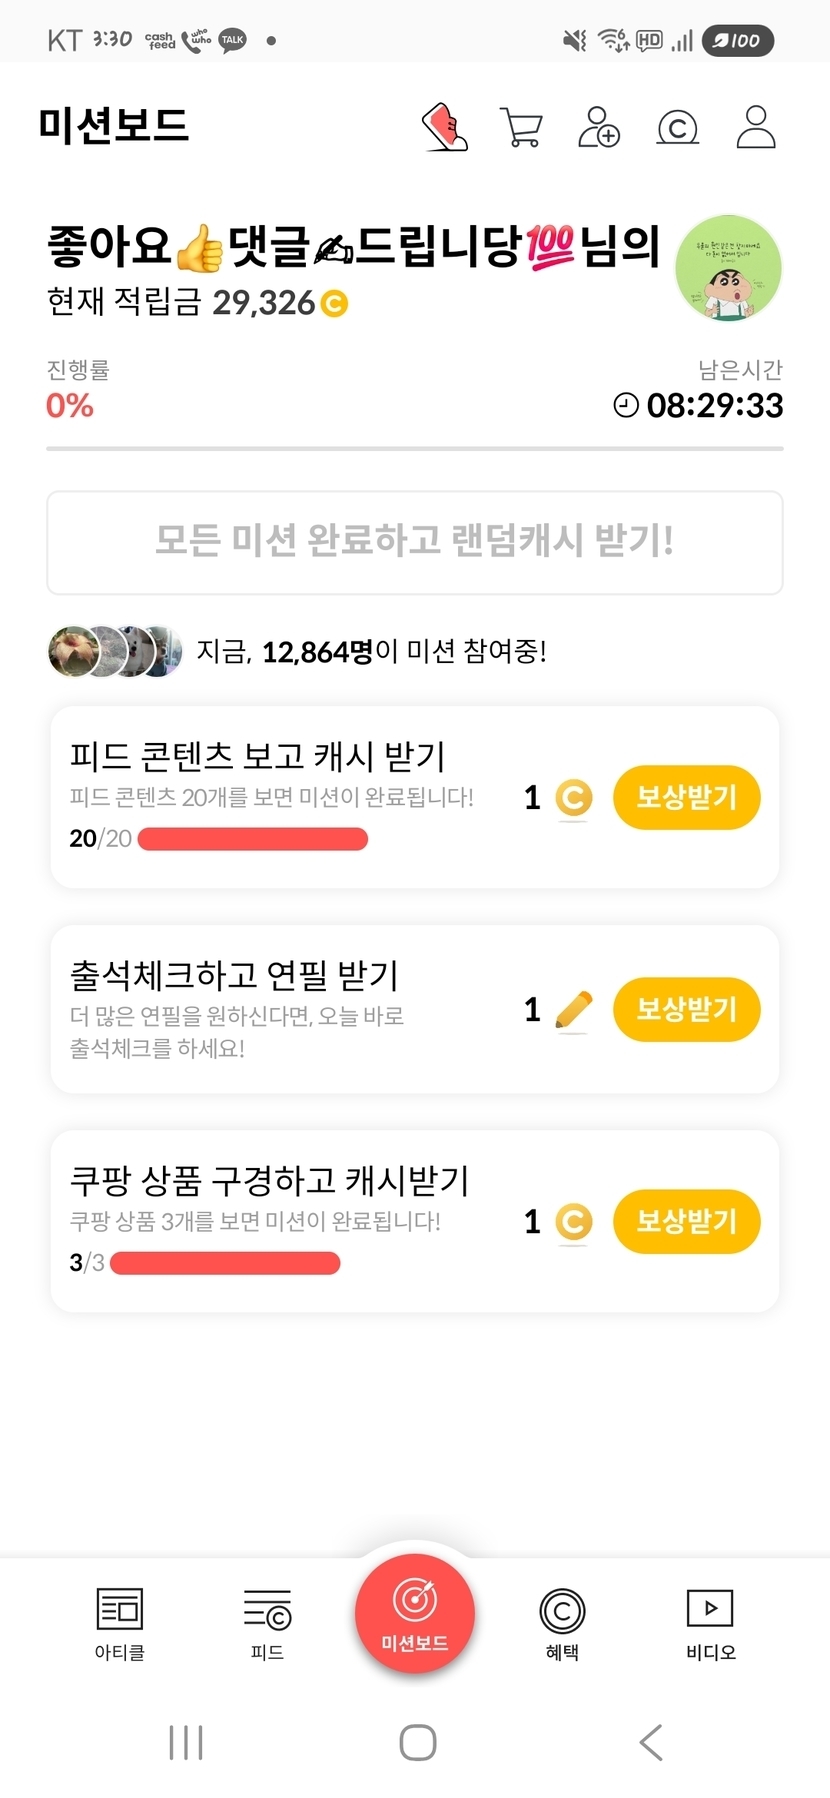Switch to the 피드 tab
830x1798 pixels.
coord(267,1622)
